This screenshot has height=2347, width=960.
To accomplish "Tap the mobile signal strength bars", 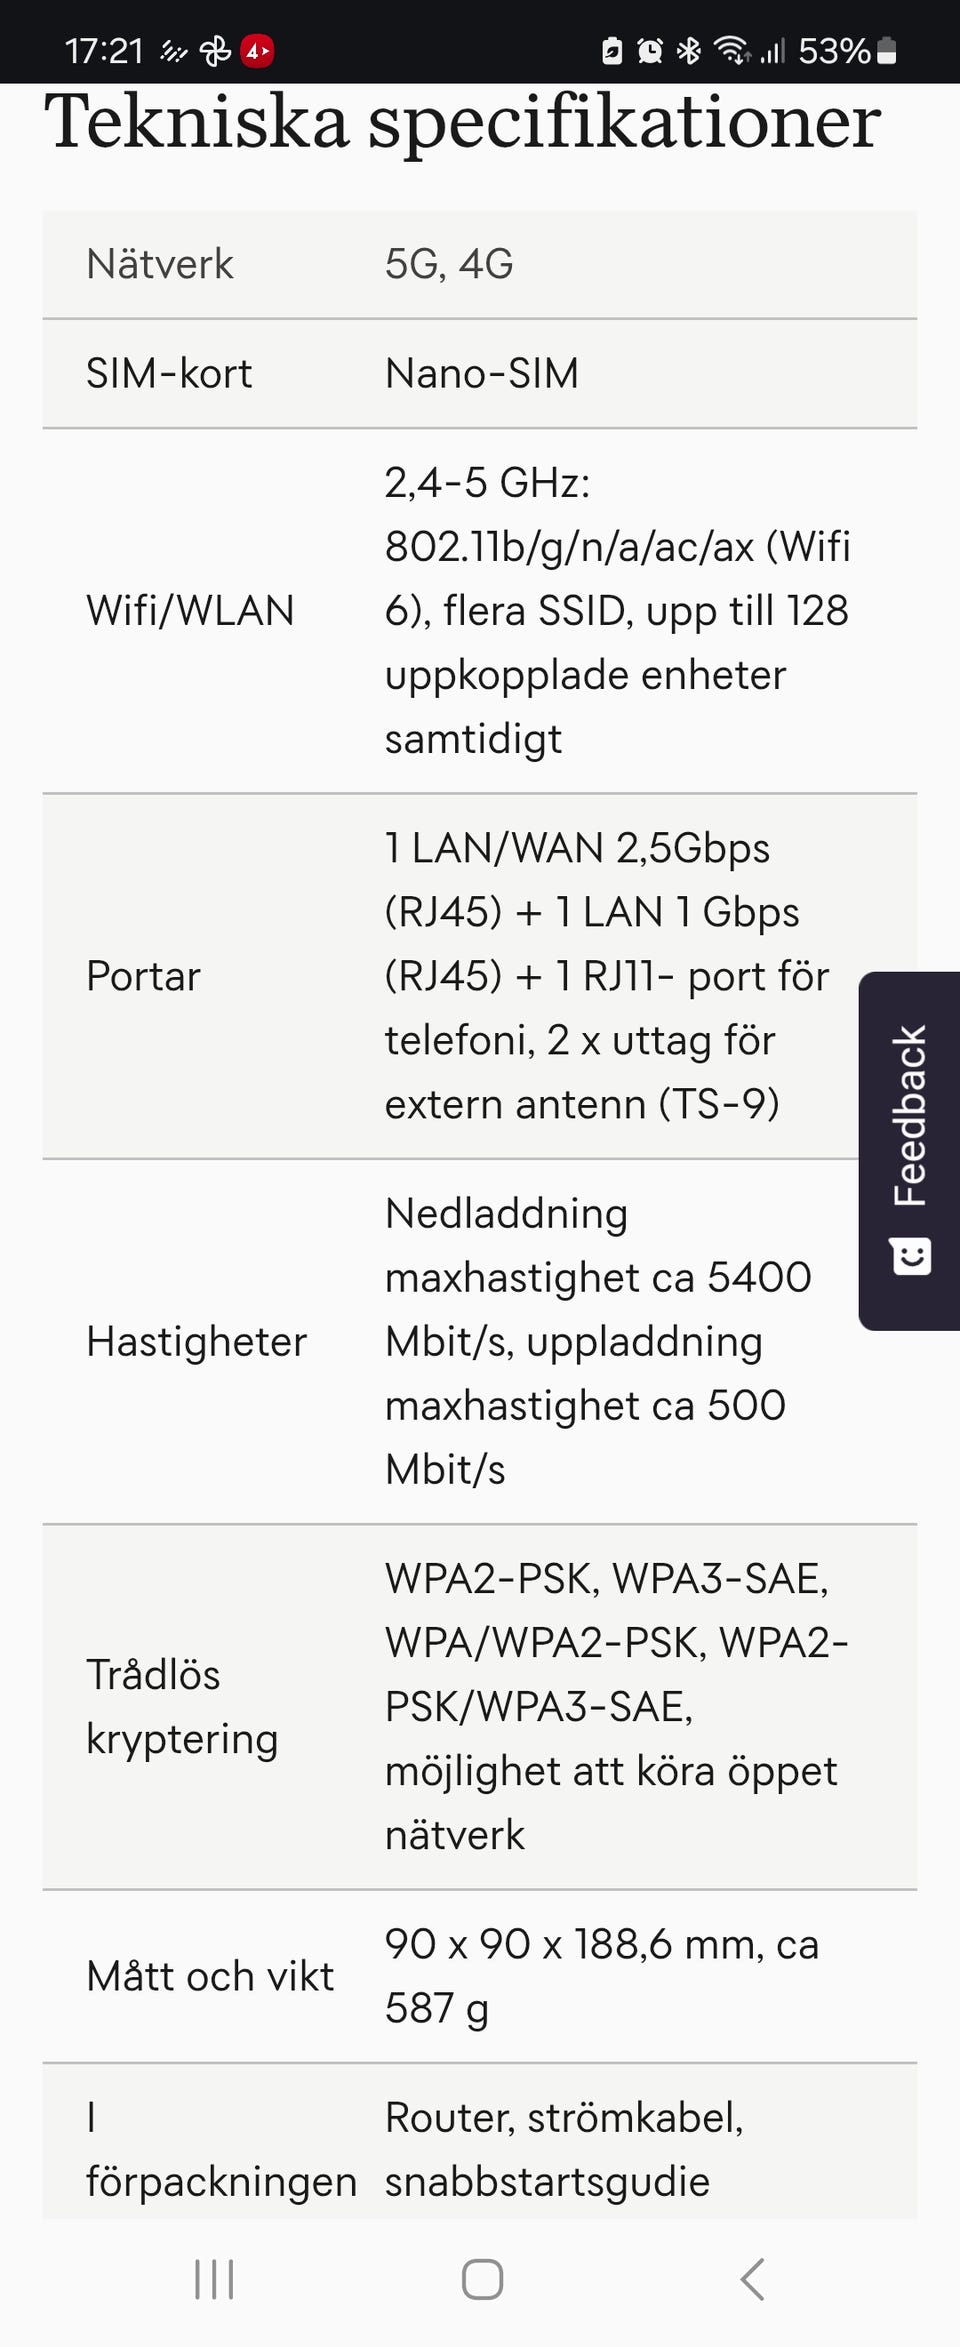I will point(772,51).
